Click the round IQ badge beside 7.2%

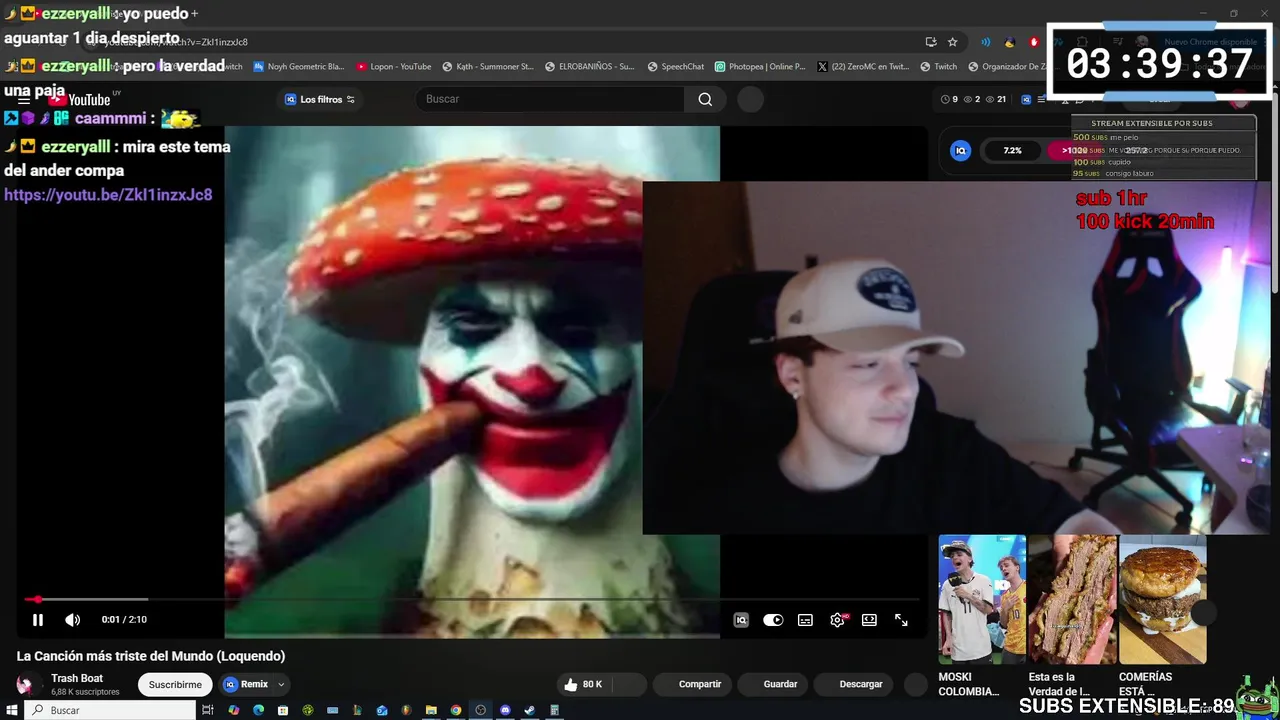coord(961,151)
